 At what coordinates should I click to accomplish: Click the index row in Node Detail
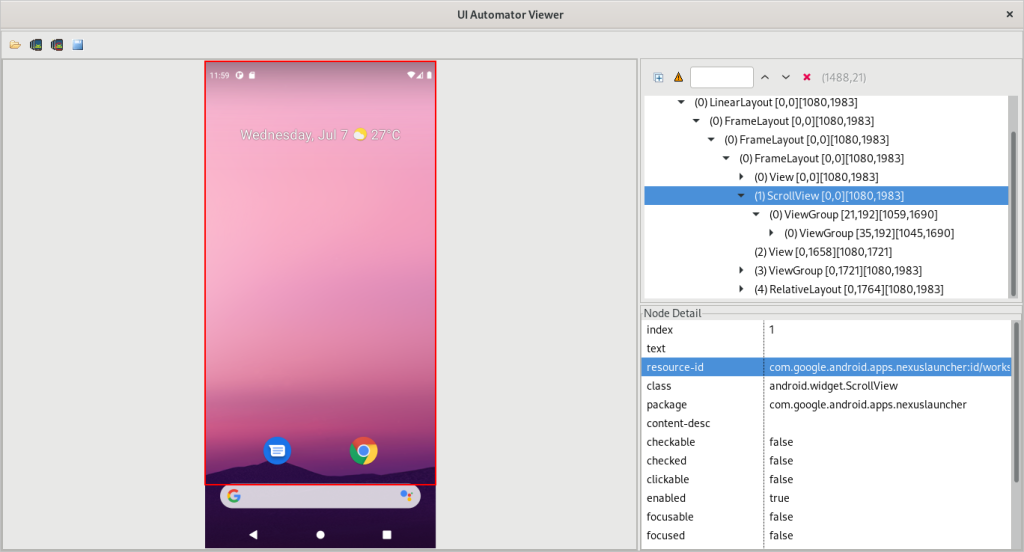(826, 330)
